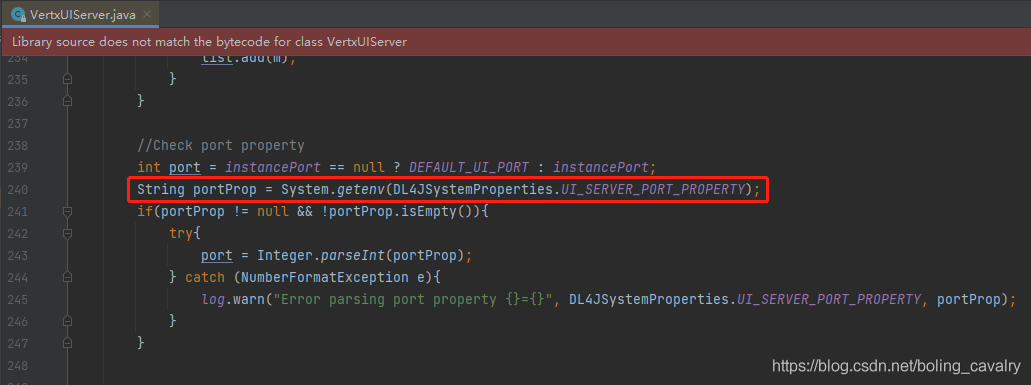Click the bytecode mismatch warning banner
This screenshot has width=1031, height=385.
pos(516,41)
